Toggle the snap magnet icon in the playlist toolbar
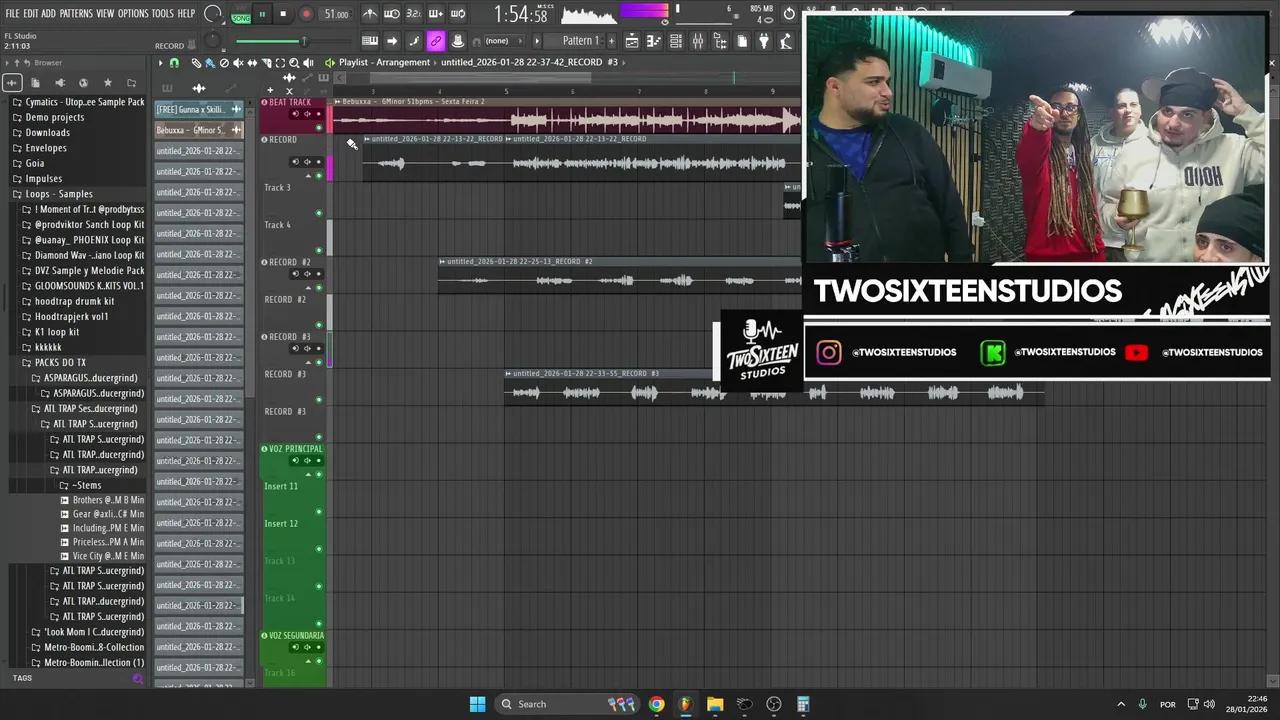Viewport: 1280px width, 720px height. pyautogui.click(x=175, y=62)
